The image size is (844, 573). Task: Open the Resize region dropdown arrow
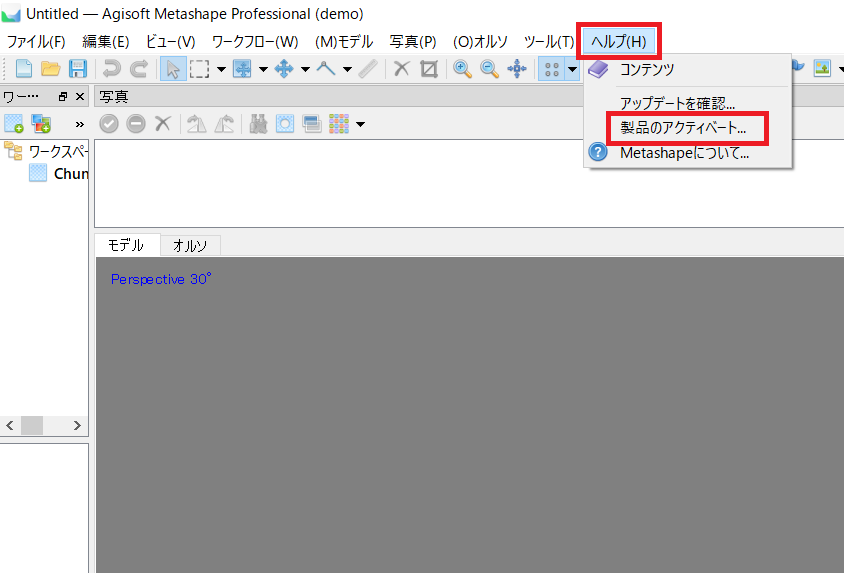[263, 69]
